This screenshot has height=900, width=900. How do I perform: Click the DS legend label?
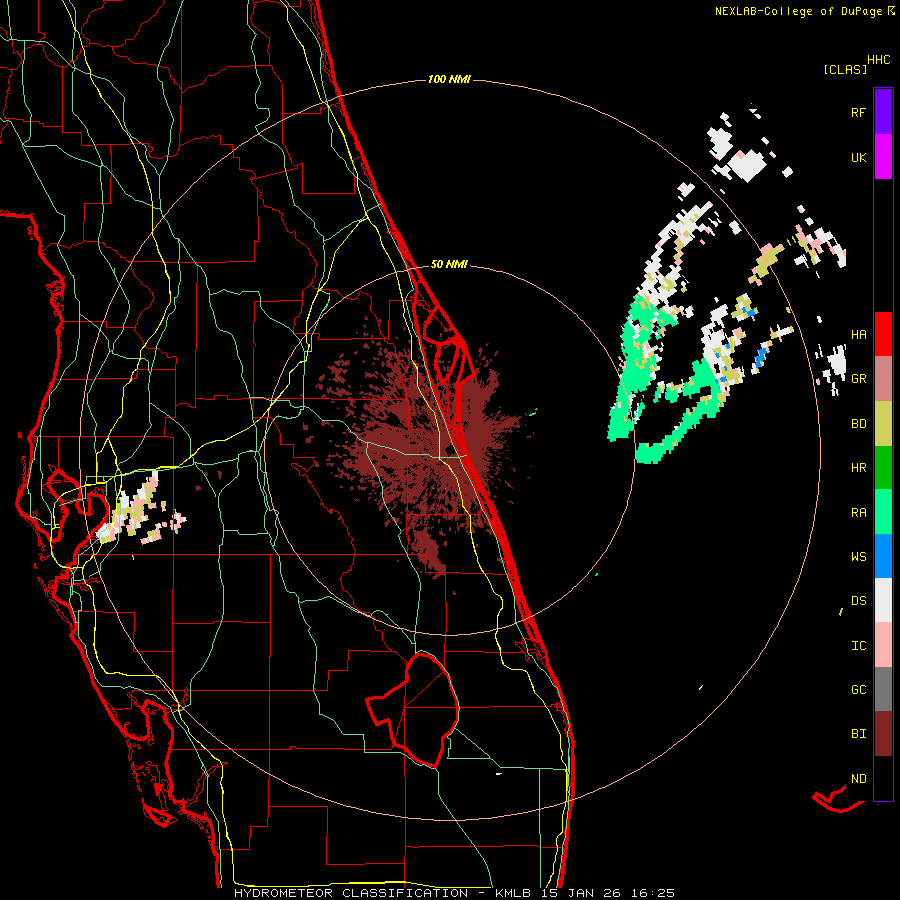click(x=858, y=601)
